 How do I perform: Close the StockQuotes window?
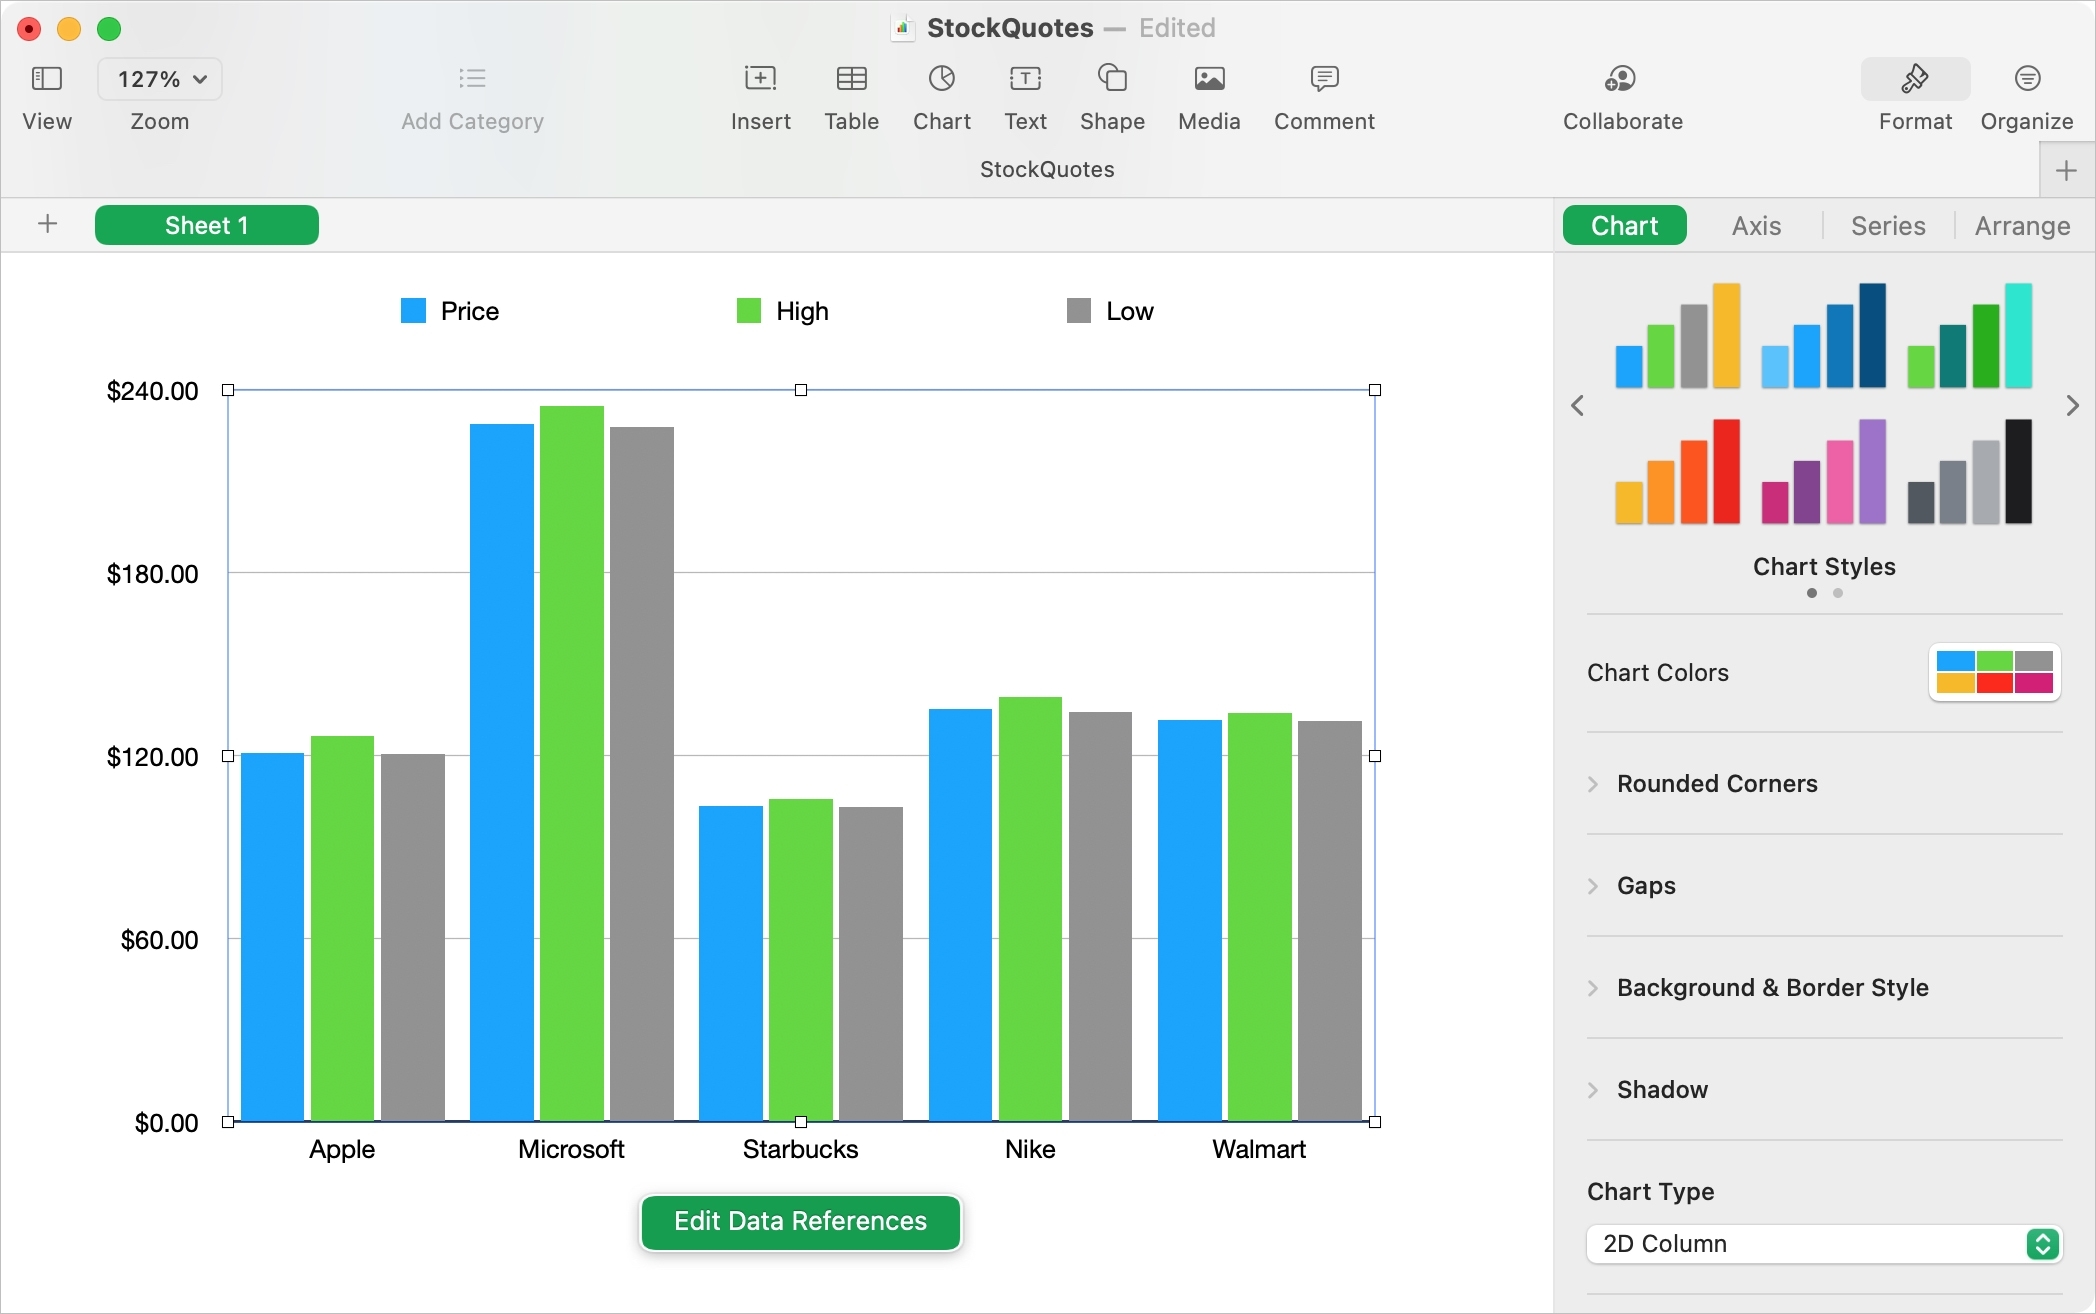[29, 29]
